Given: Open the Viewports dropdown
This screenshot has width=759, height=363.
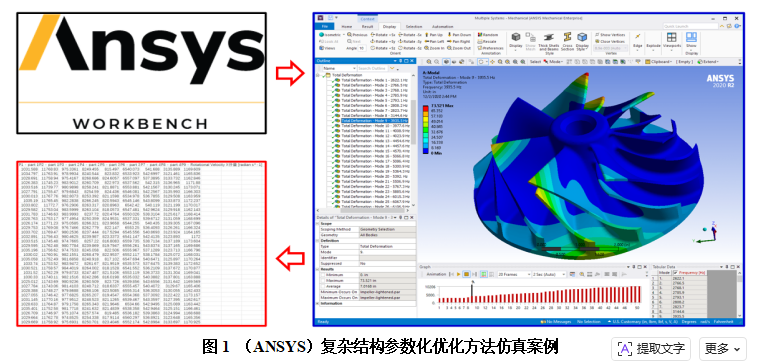Looking at the screenshot, I should coord(671,41).
